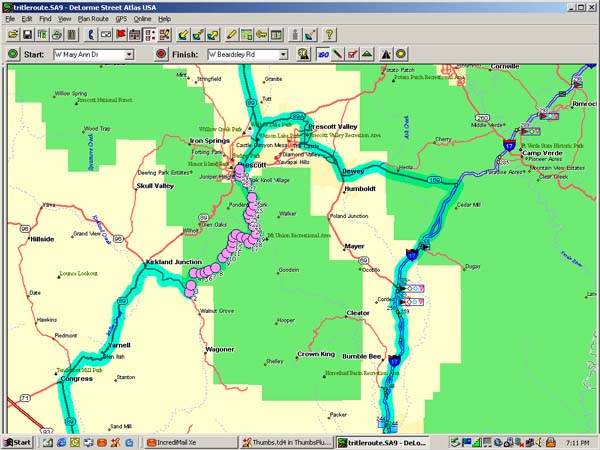The height and width of the screenshot is (450, 600).
Task: Open the blue phone book search icon
Action: 91,35
